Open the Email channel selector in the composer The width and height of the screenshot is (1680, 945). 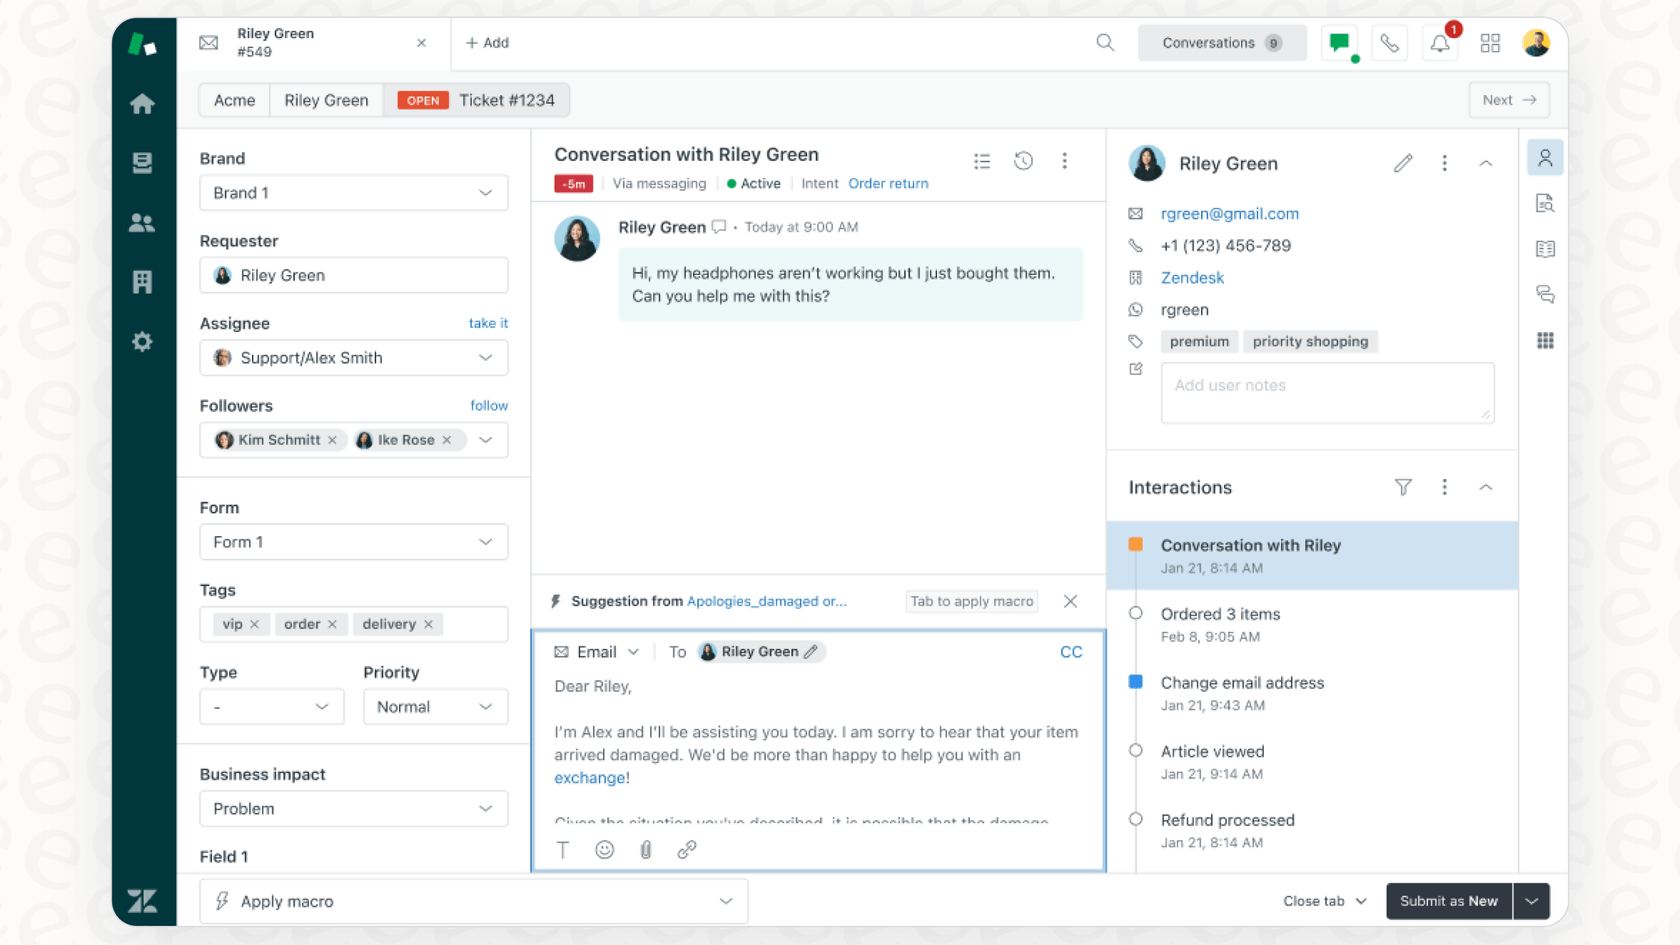coord(595,651)
